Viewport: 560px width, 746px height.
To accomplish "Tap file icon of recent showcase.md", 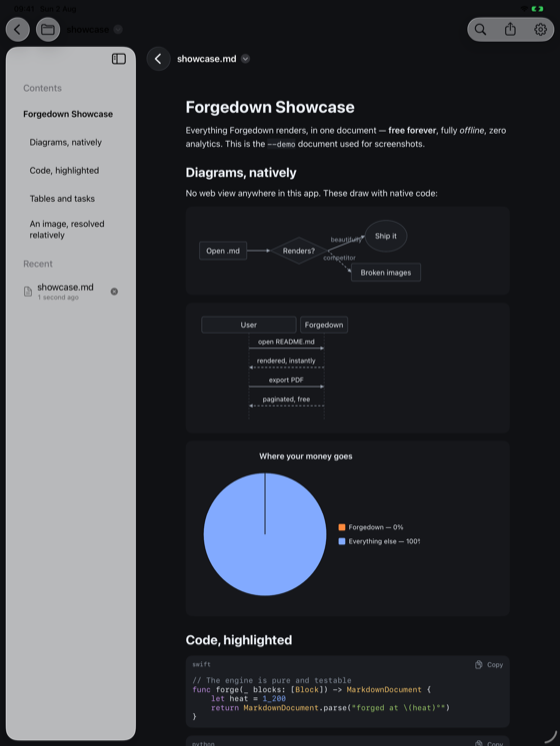I will (28, 292).
